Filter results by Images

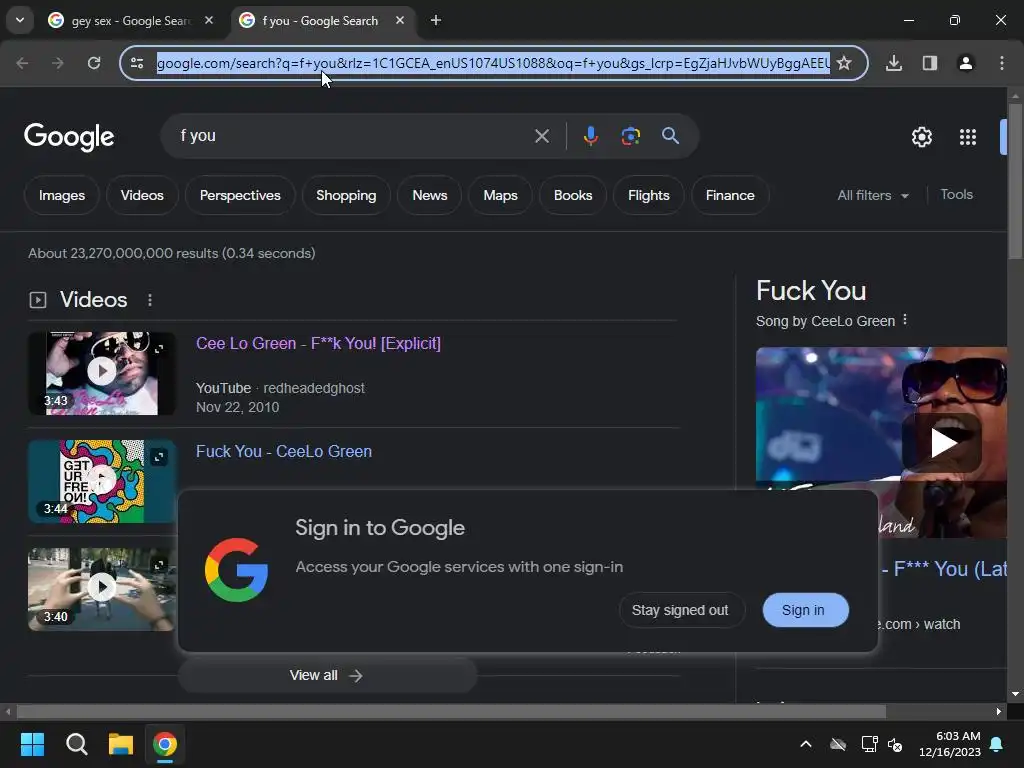pyautogui.click(x=61, y=195)
